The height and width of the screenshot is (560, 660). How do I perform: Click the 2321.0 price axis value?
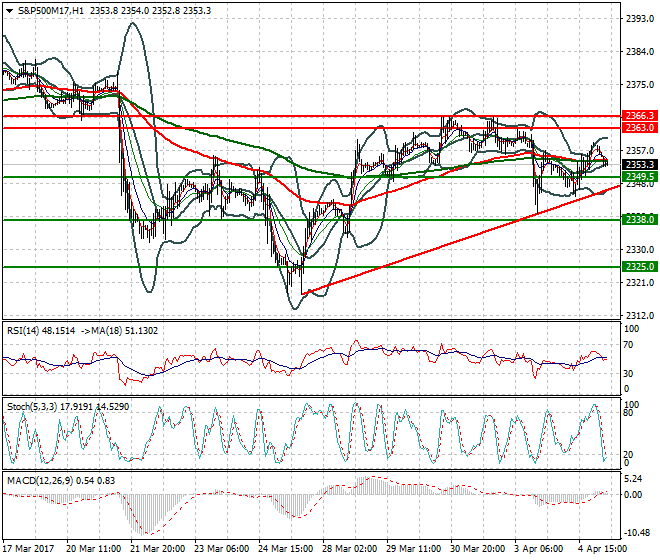640,283
